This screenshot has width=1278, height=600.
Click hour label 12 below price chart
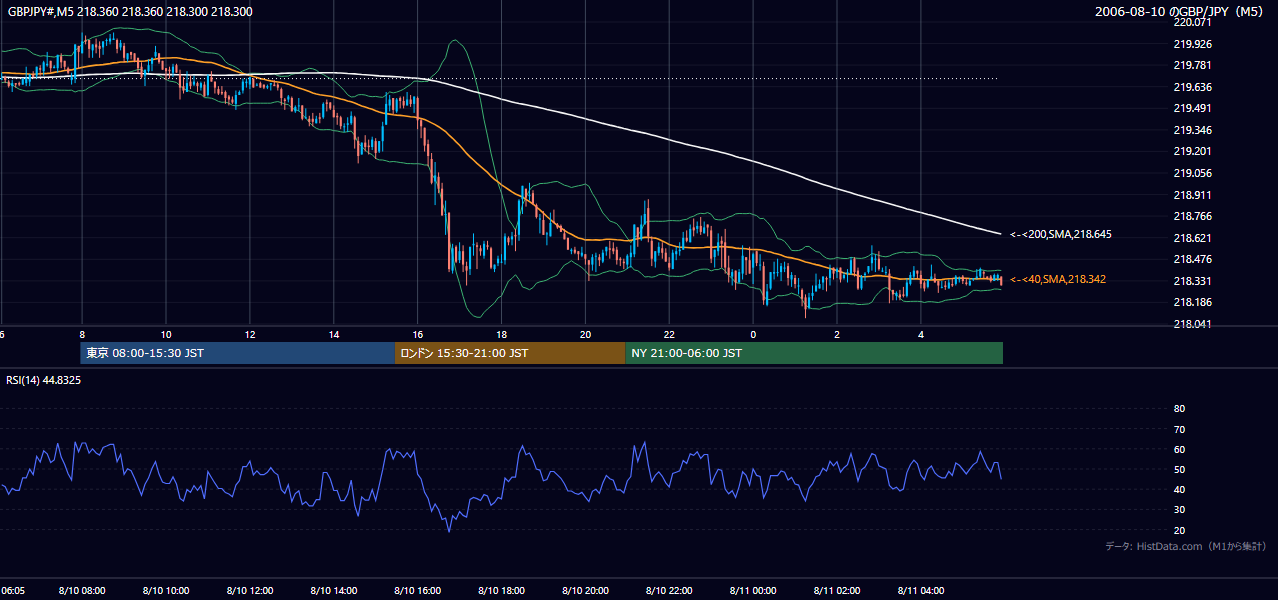250,334
